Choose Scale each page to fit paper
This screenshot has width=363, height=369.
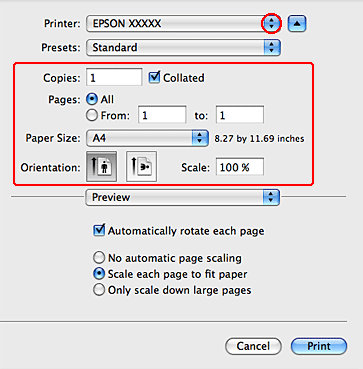99,274
